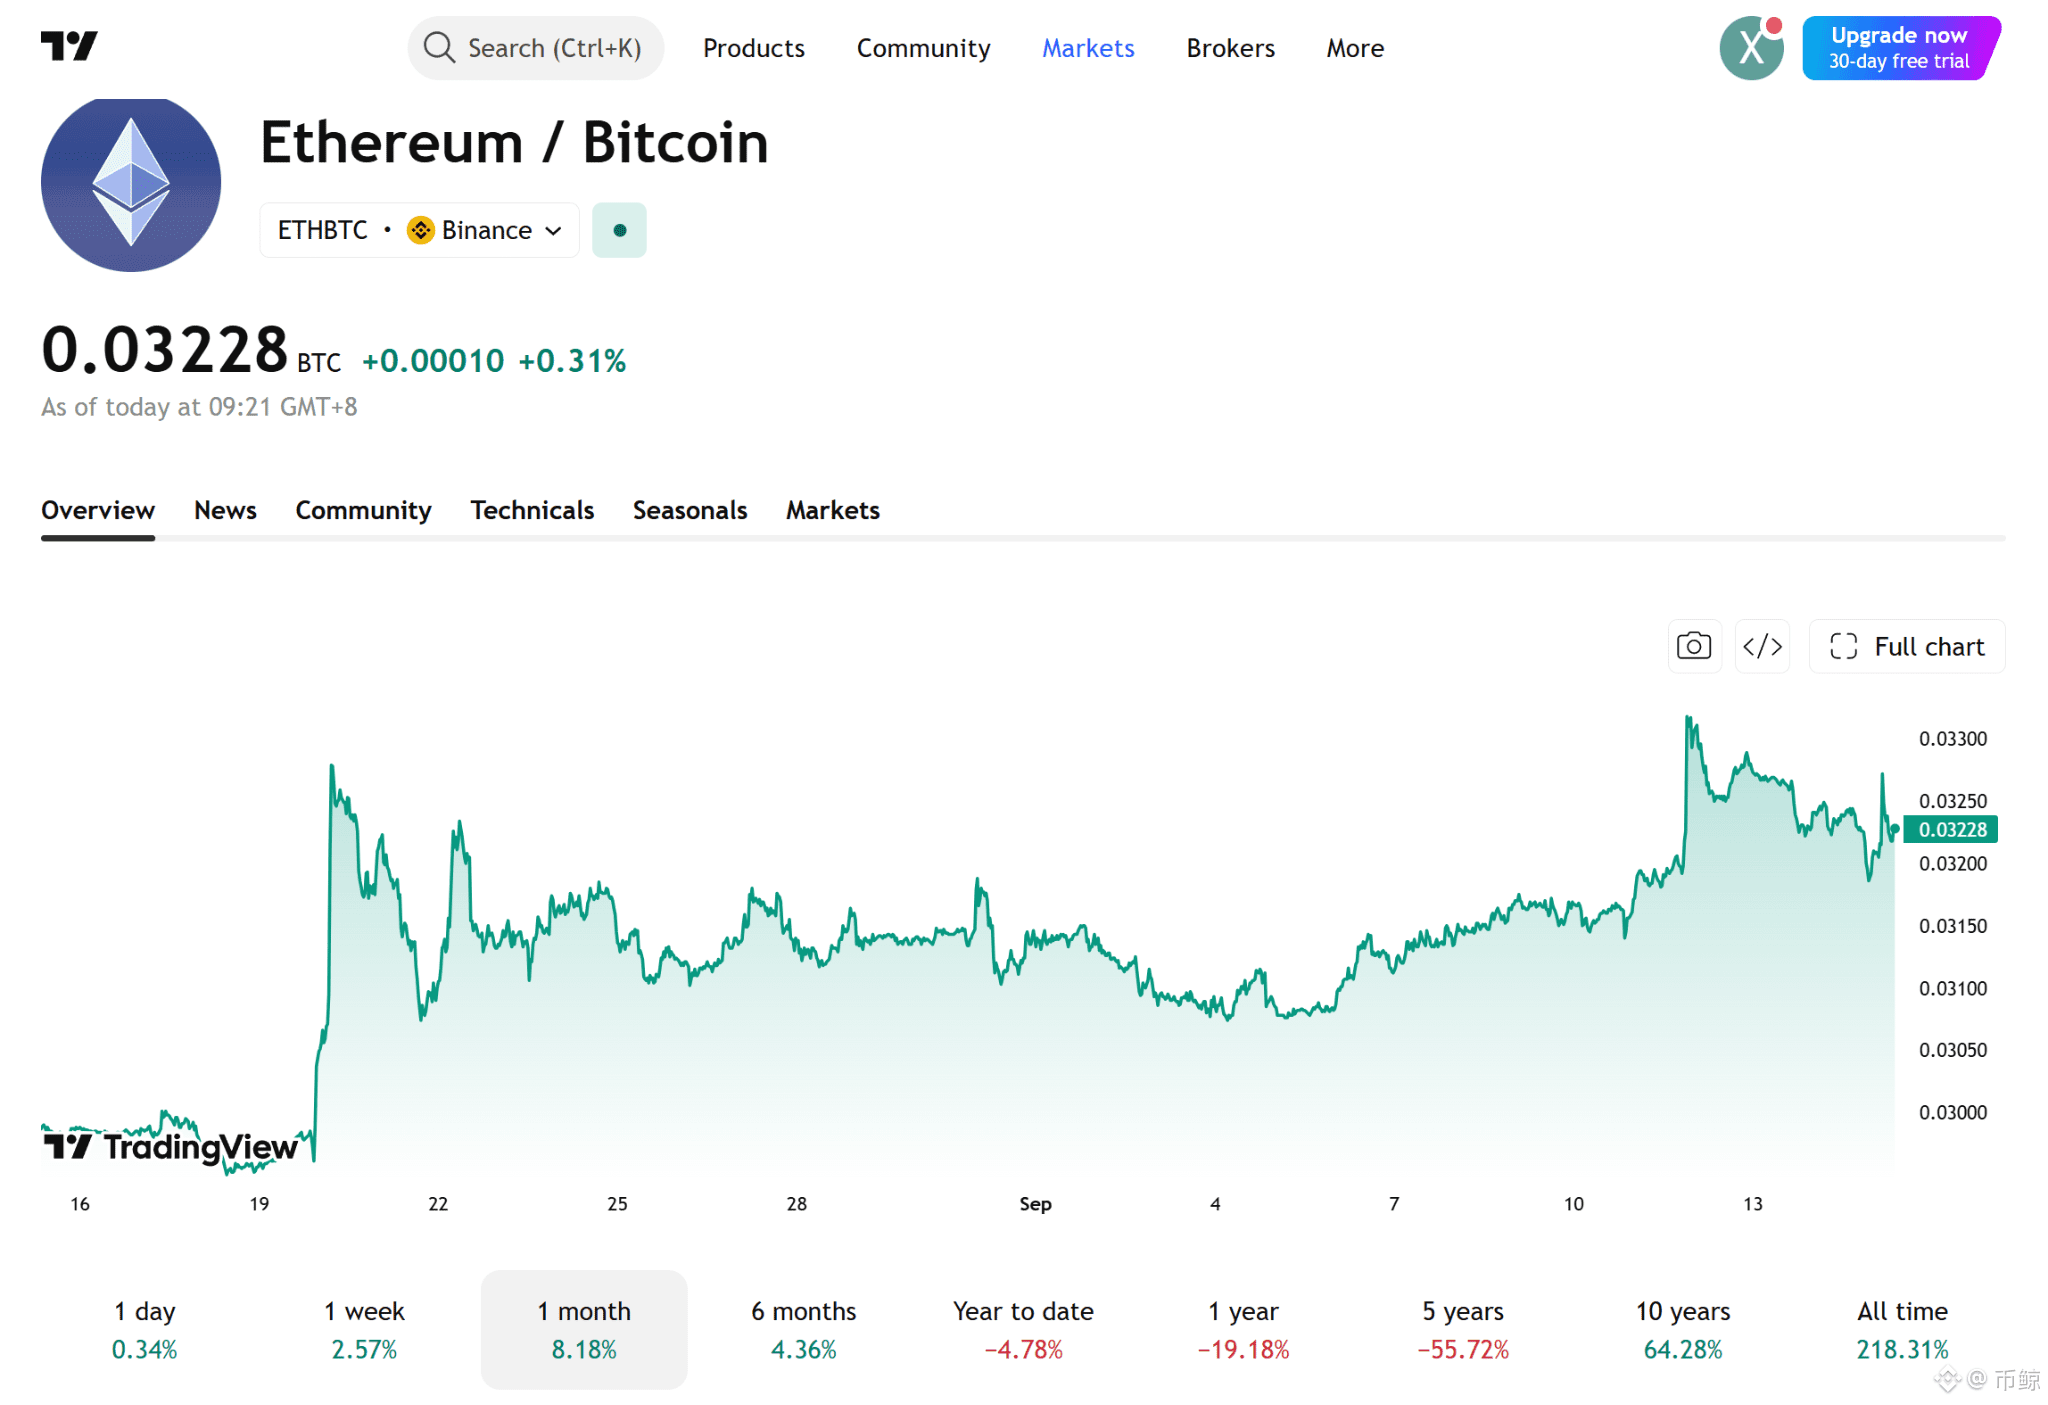
Task: Open embed code icon for chart
Action: (x=1762, y=646)
